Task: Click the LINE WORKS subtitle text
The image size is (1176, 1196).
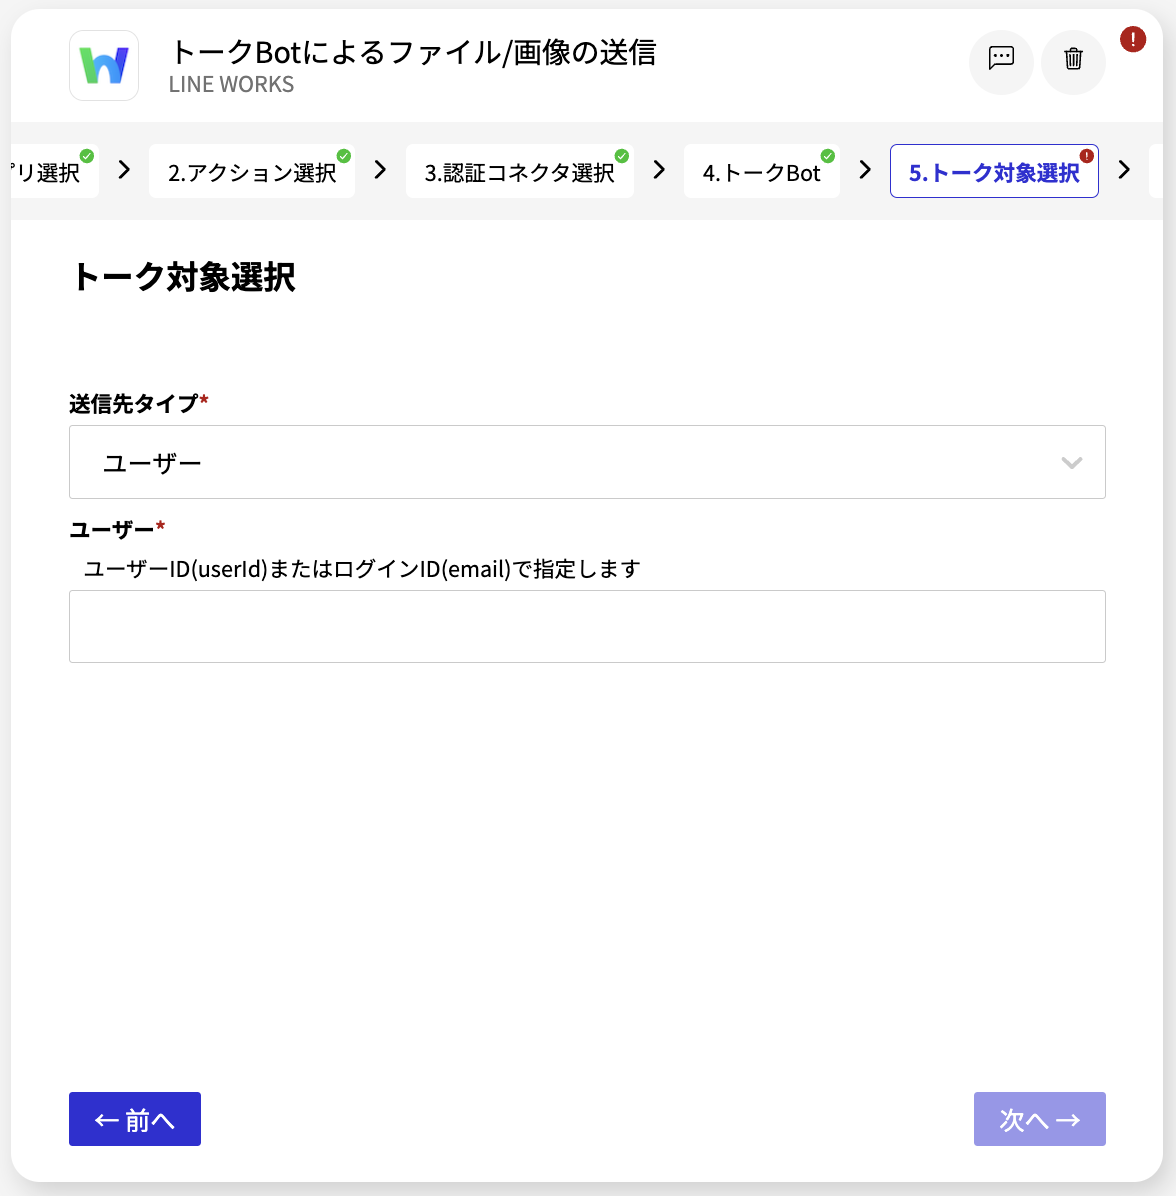Action: pyautogui.click(x=231, y=84)
